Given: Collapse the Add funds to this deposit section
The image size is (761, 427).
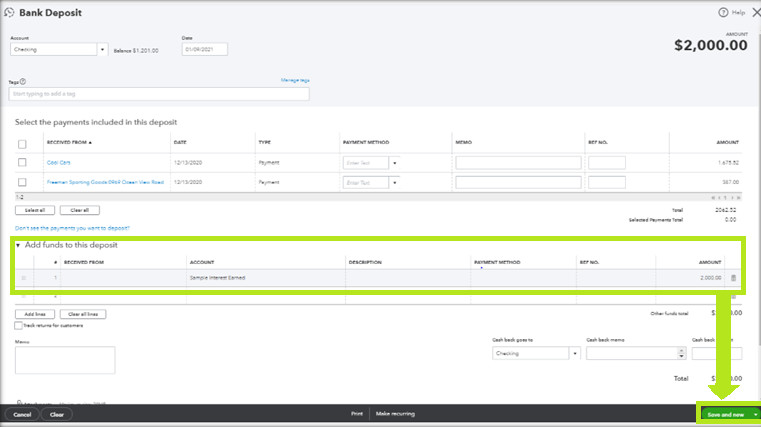Looking at the screenshot, I should (x=18, y=246).
